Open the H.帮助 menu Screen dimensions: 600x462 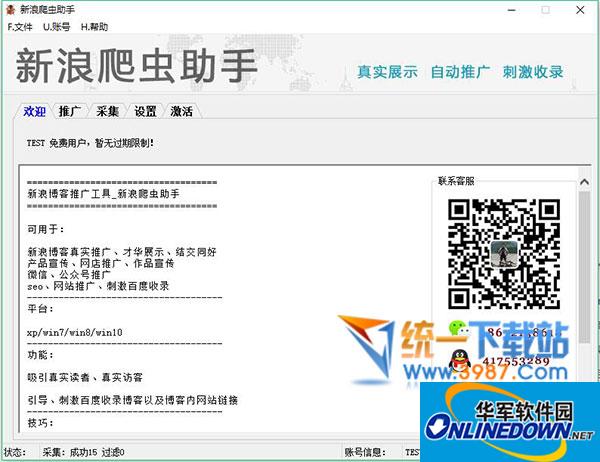coord(94,27)
